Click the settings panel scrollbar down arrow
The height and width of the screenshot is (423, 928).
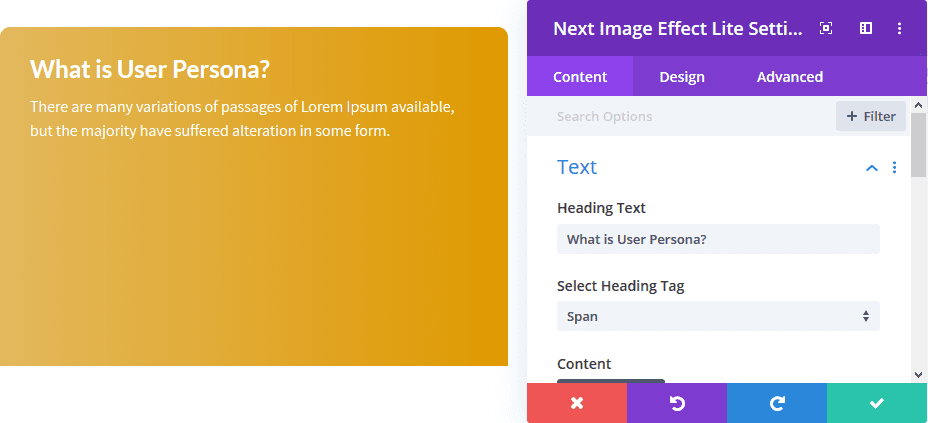pyautogui.click(x=919, y=374)
